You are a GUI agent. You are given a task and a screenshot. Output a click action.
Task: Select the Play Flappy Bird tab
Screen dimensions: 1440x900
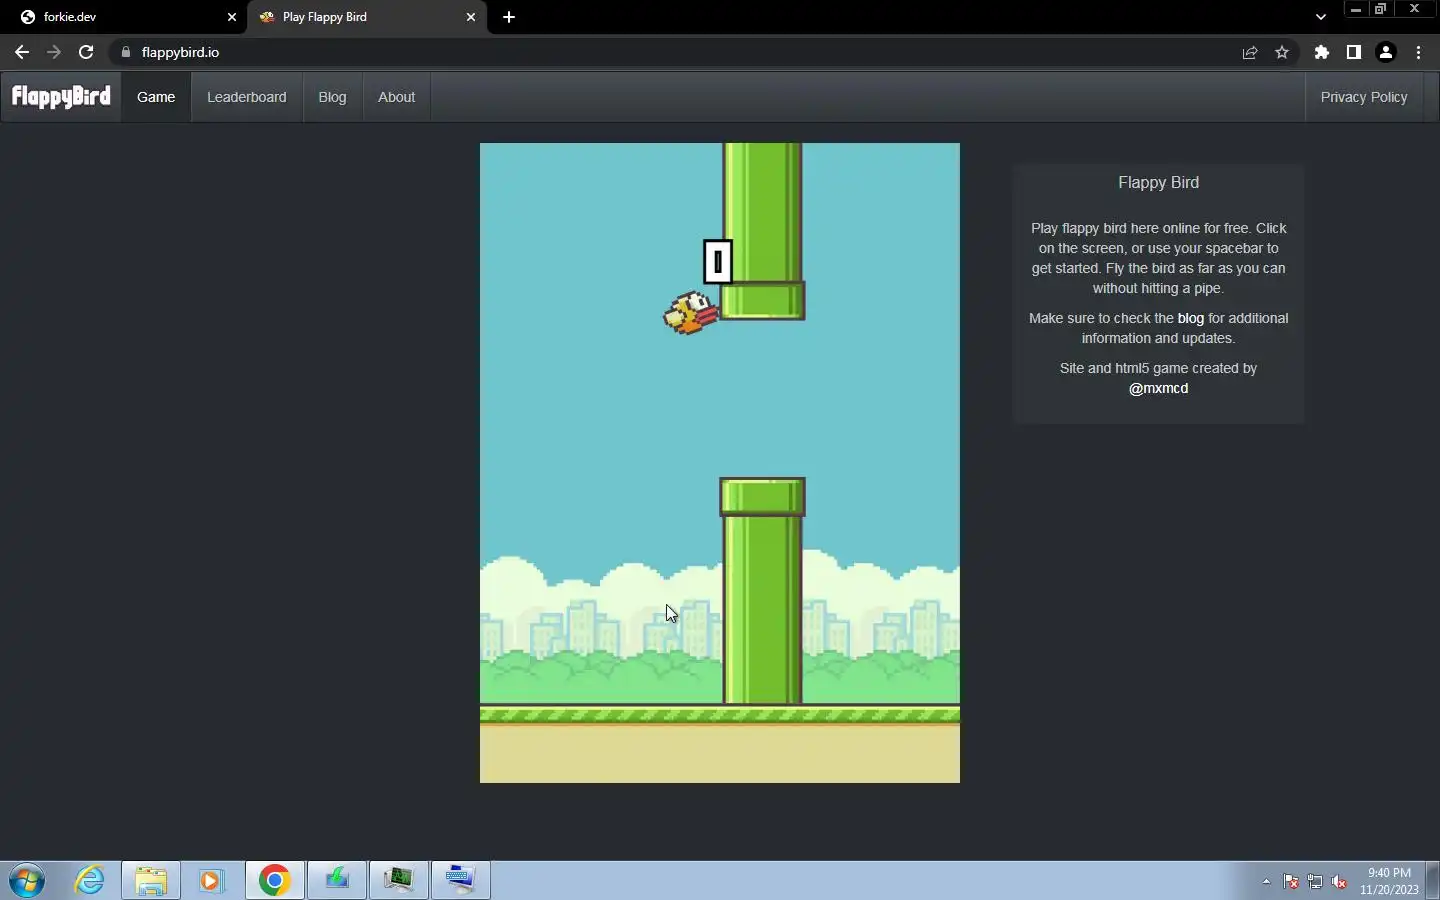point(366,17)
